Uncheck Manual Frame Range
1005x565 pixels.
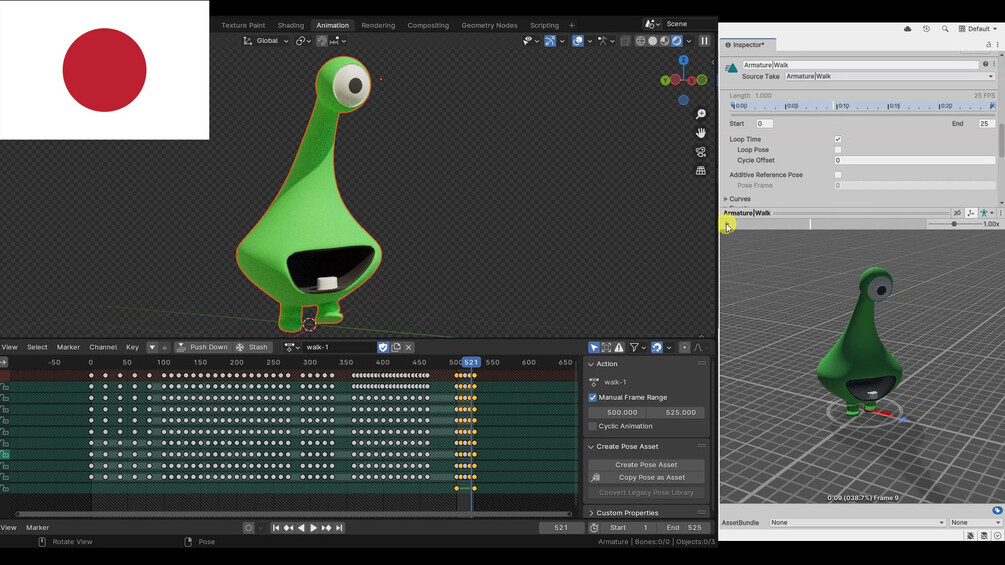coord(593,397)
